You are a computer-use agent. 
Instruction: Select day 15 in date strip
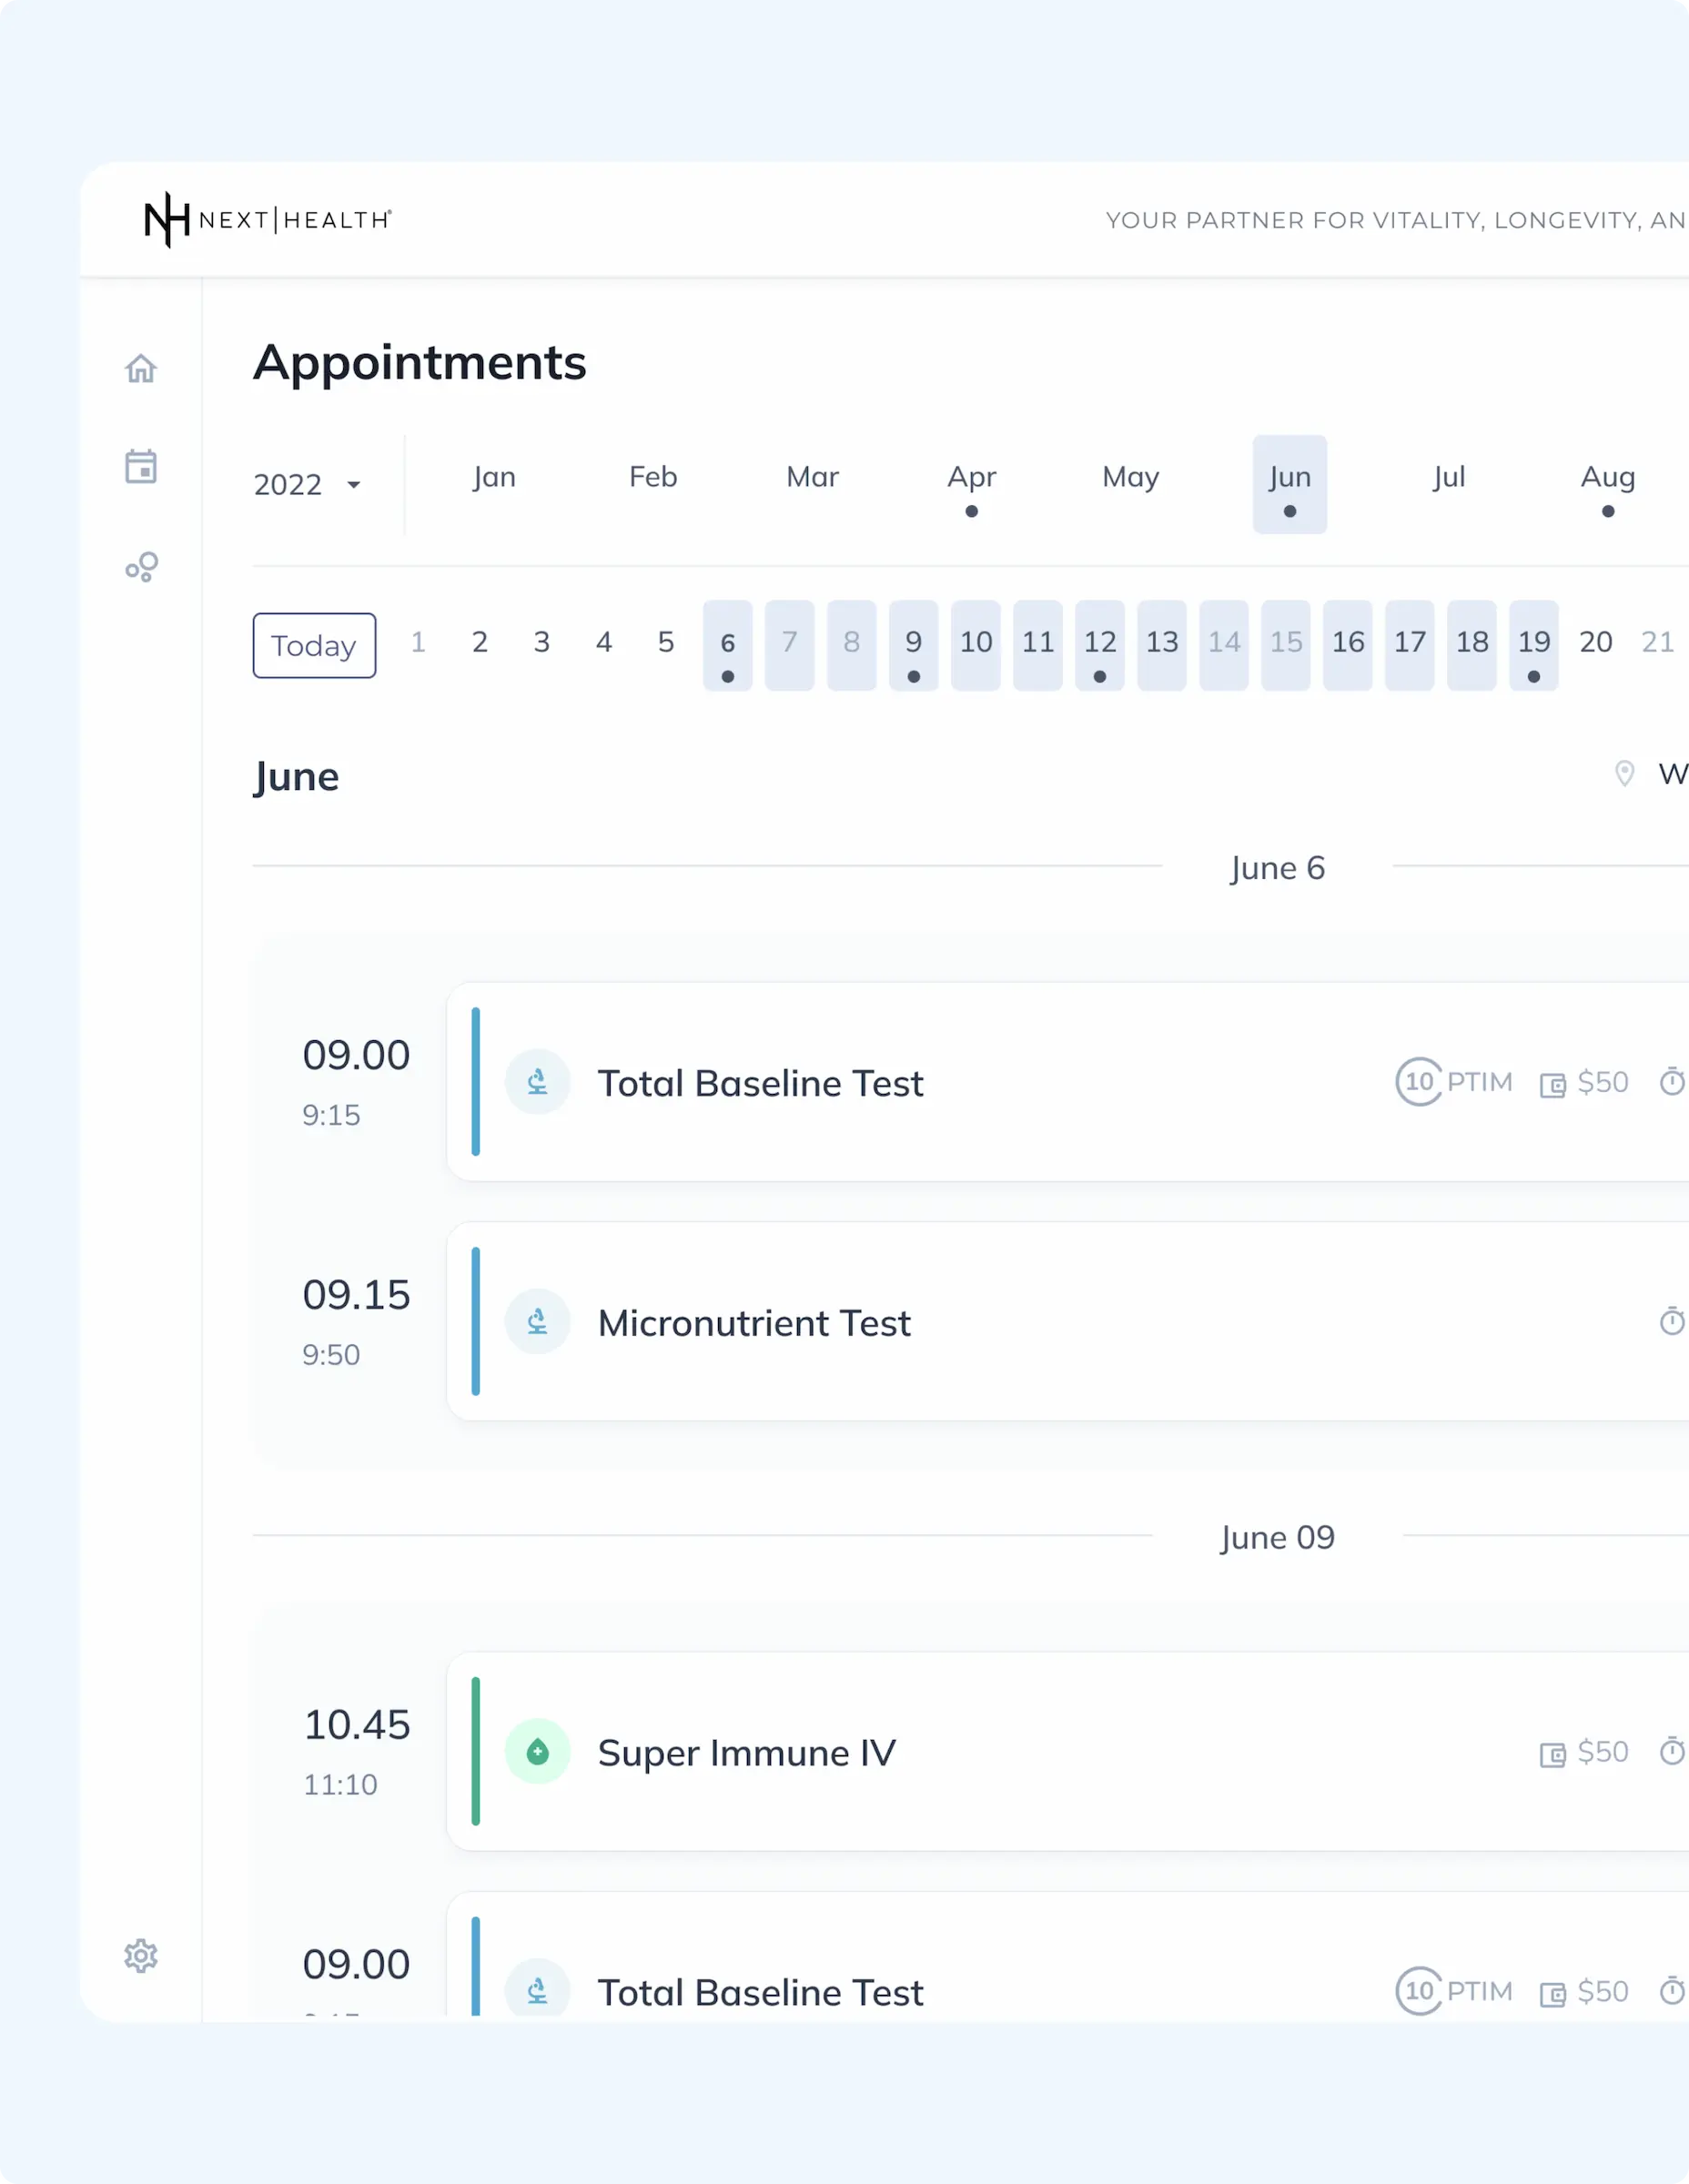pyautogui.click(x=1286, y=645)
